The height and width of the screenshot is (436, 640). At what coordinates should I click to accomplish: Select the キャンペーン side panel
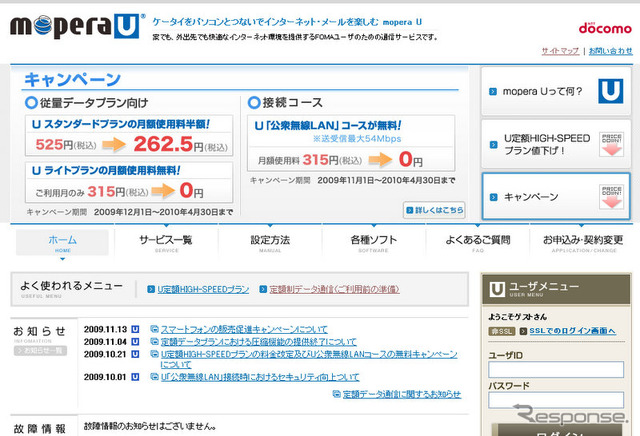click(x=556, y=196)
